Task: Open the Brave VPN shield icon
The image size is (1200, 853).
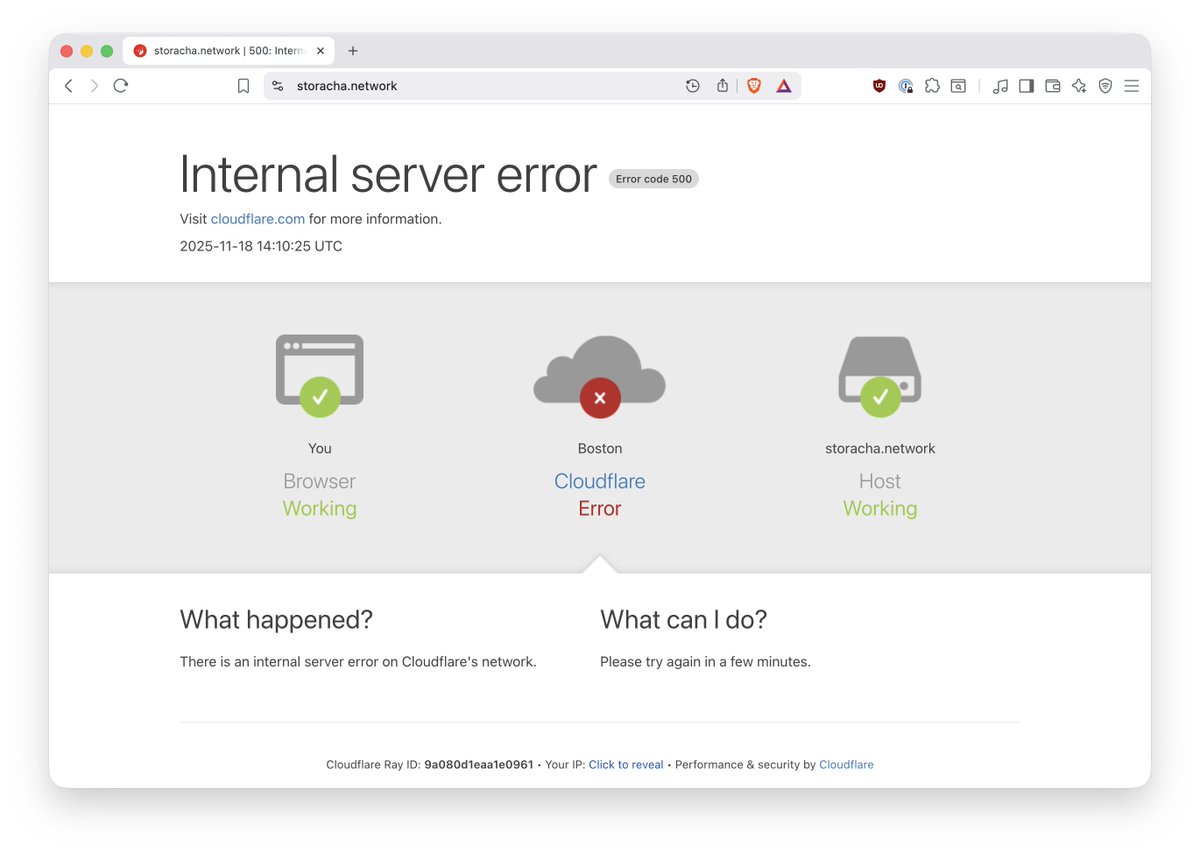Action: coord(1105,86)
